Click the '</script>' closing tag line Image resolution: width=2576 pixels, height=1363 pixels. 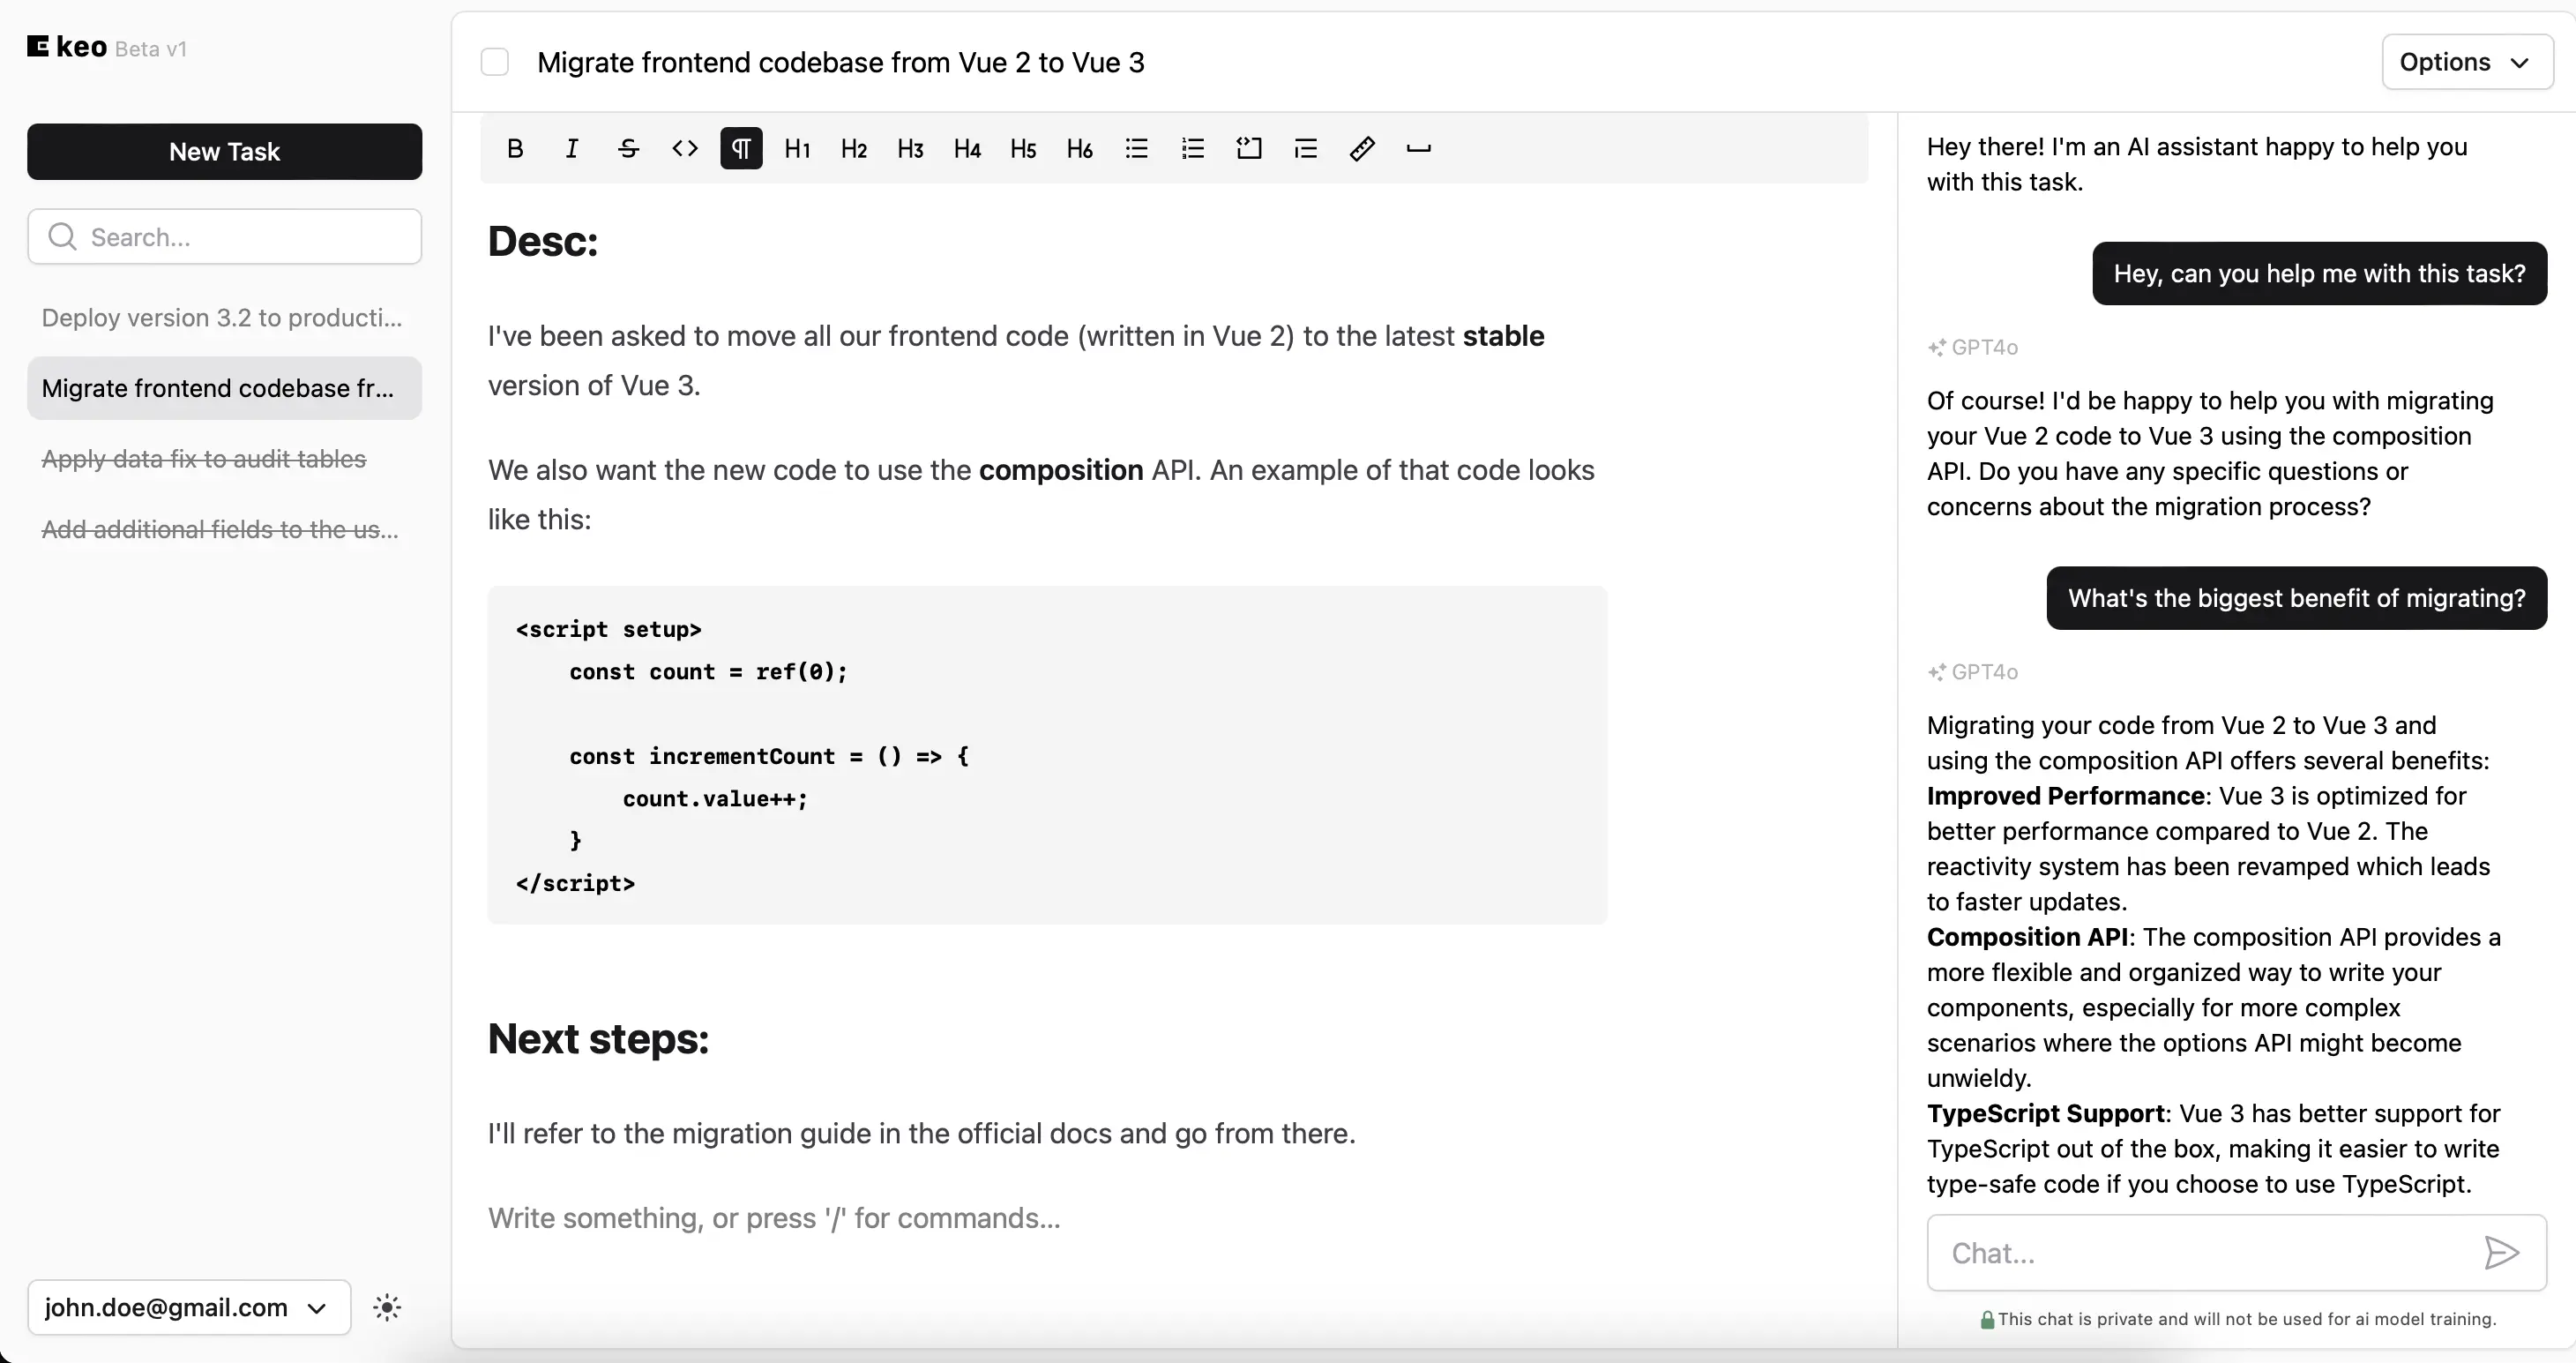tap(575, 883)
